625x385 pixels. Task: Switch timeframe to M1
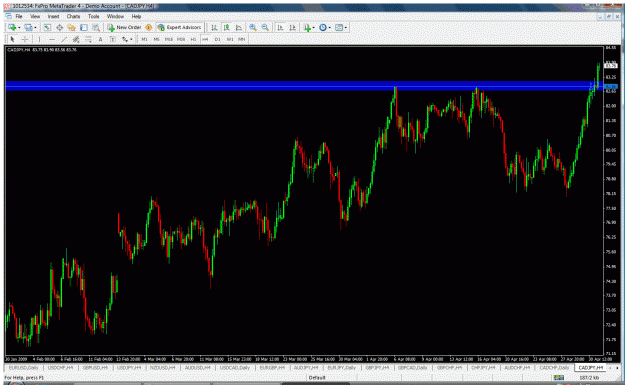point(144,39)
